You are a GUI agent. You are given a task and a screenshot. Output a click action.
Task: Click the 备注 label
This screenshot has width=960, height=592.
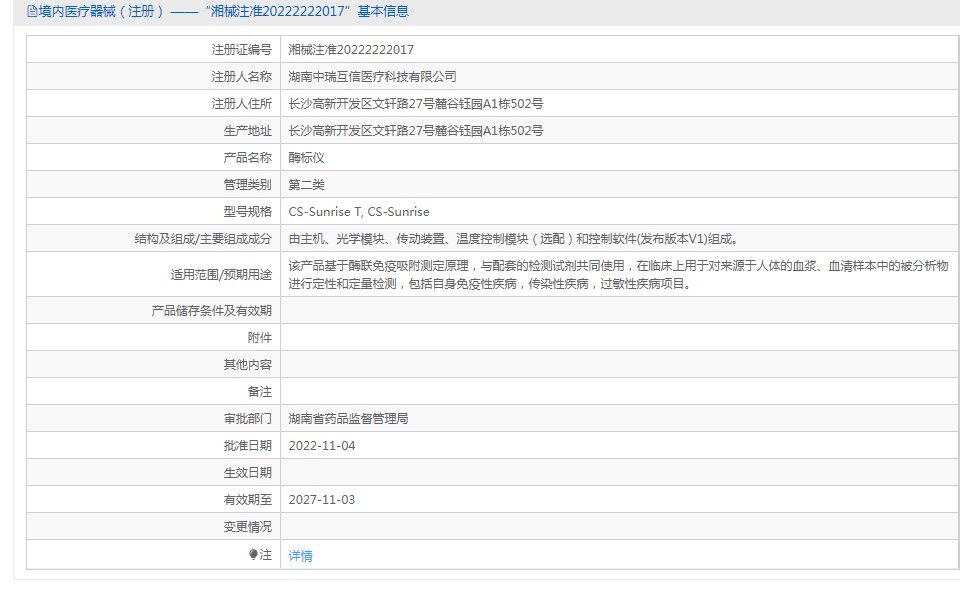tap(260, 391)
